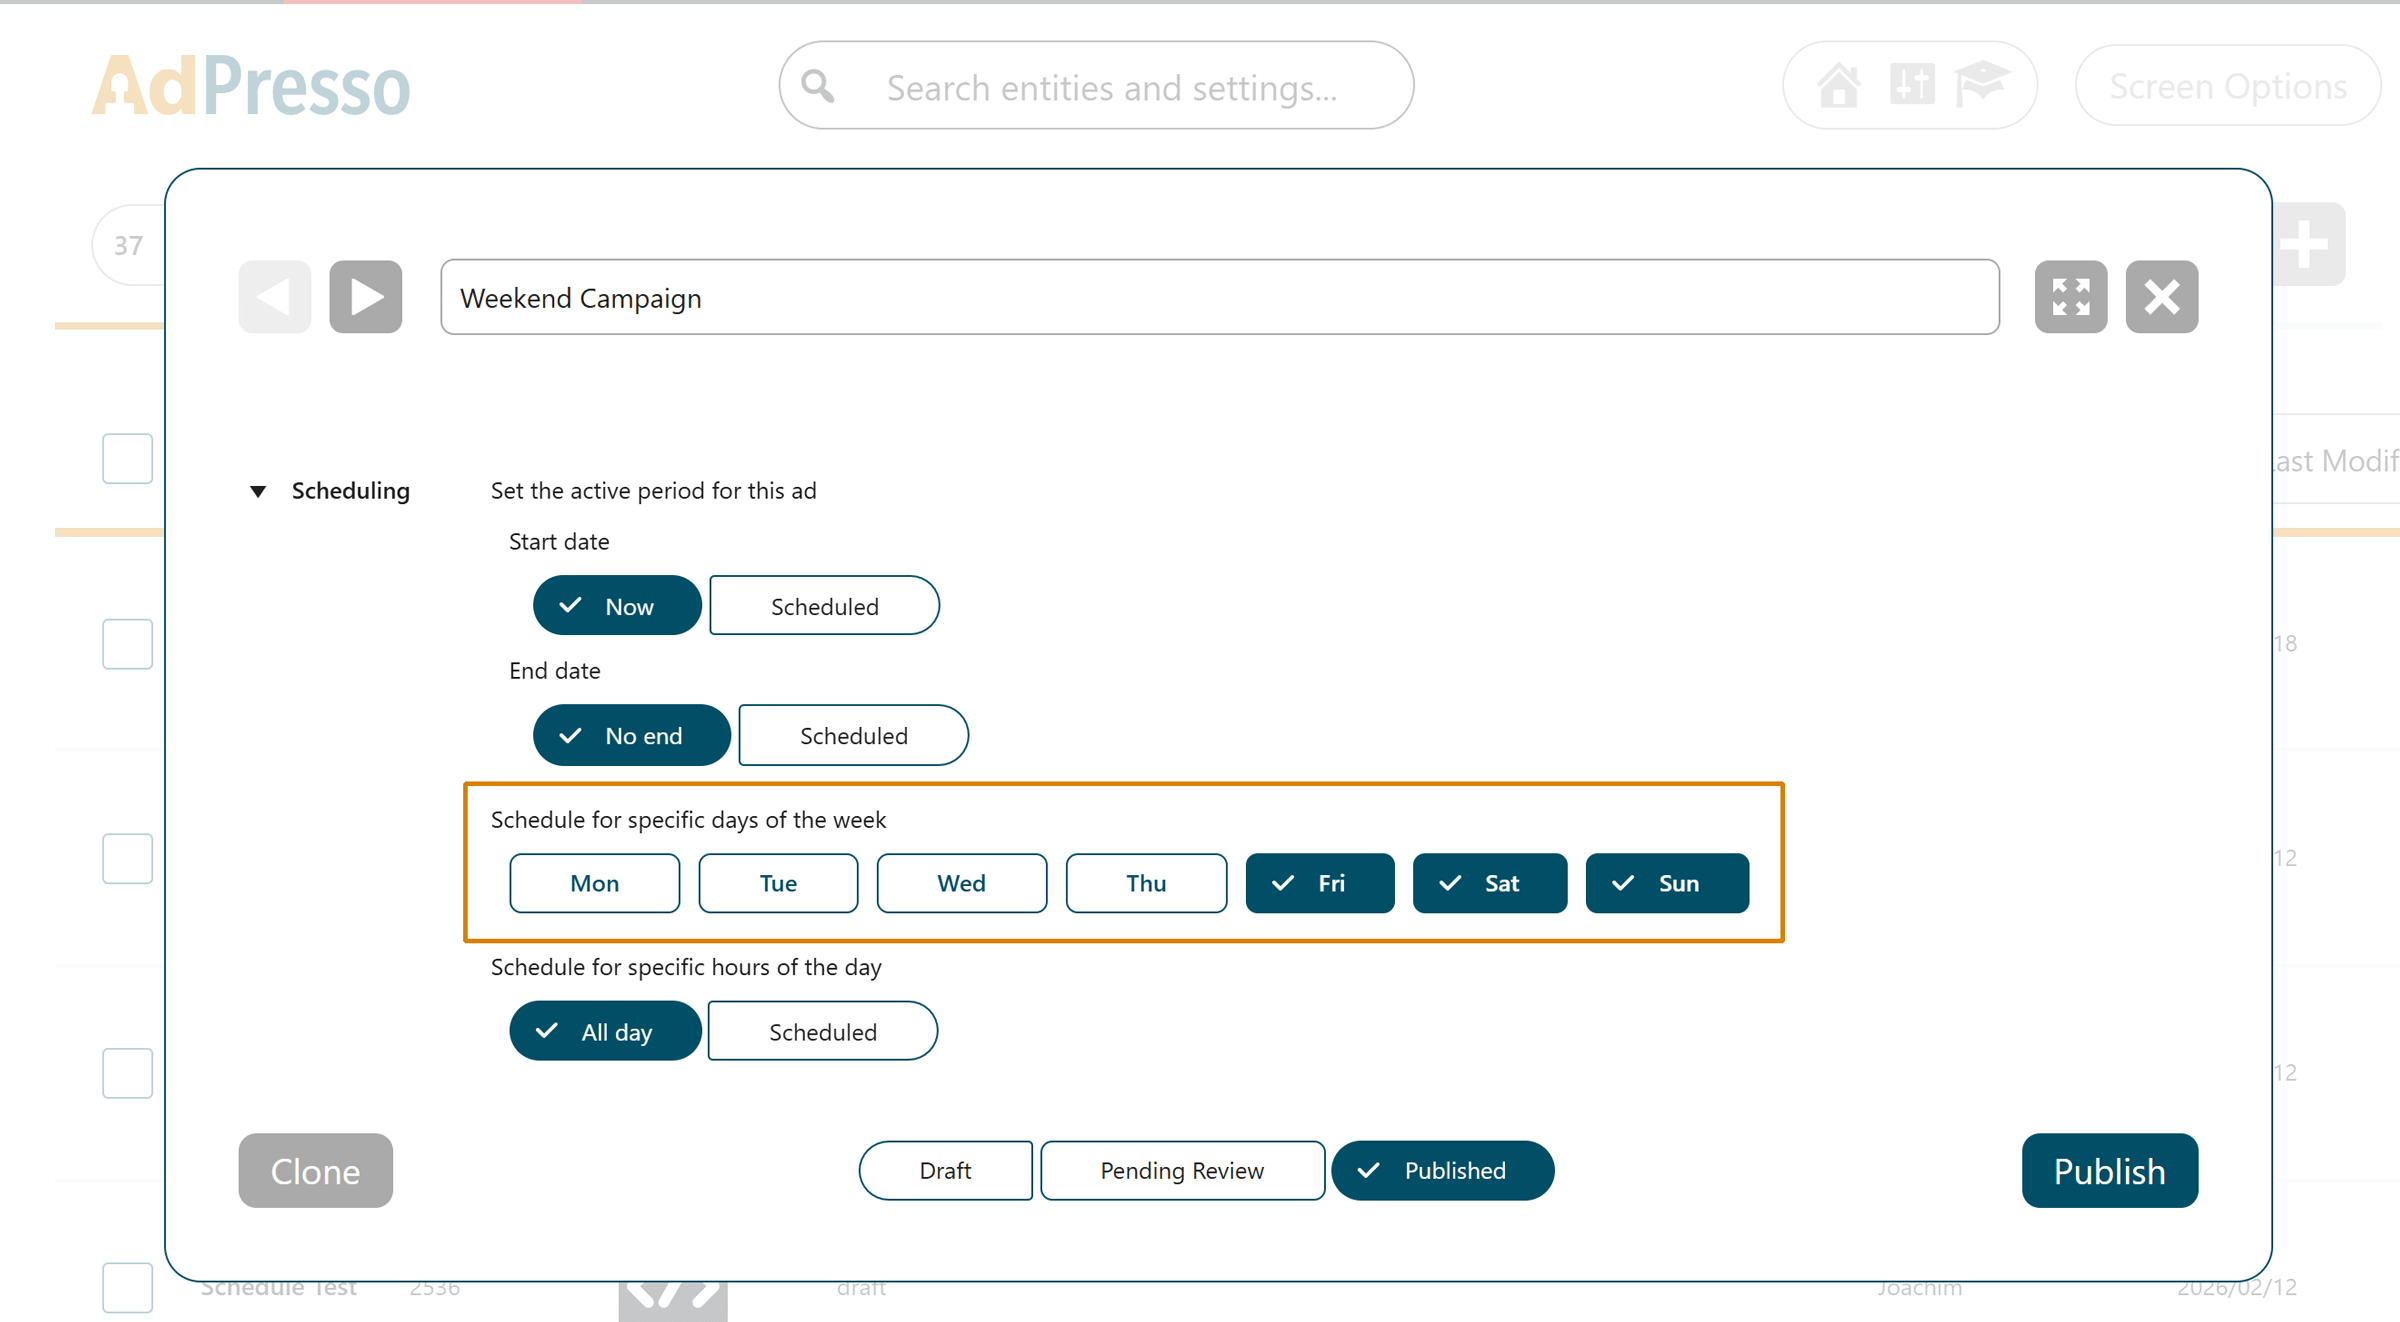Disable Saturday in the weekly schedule
The height and width of the screenshot is (1322, 2400).
(x=1489, y=883)
